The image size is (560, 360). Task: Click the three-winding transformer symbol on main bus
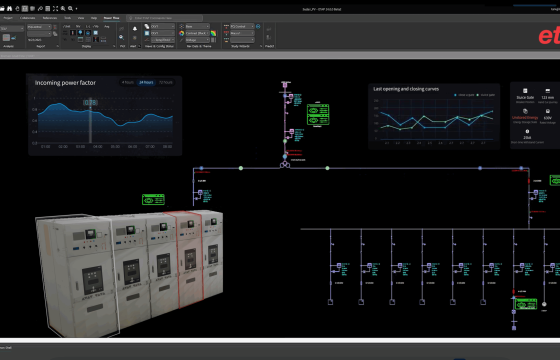tap(285, 165)
